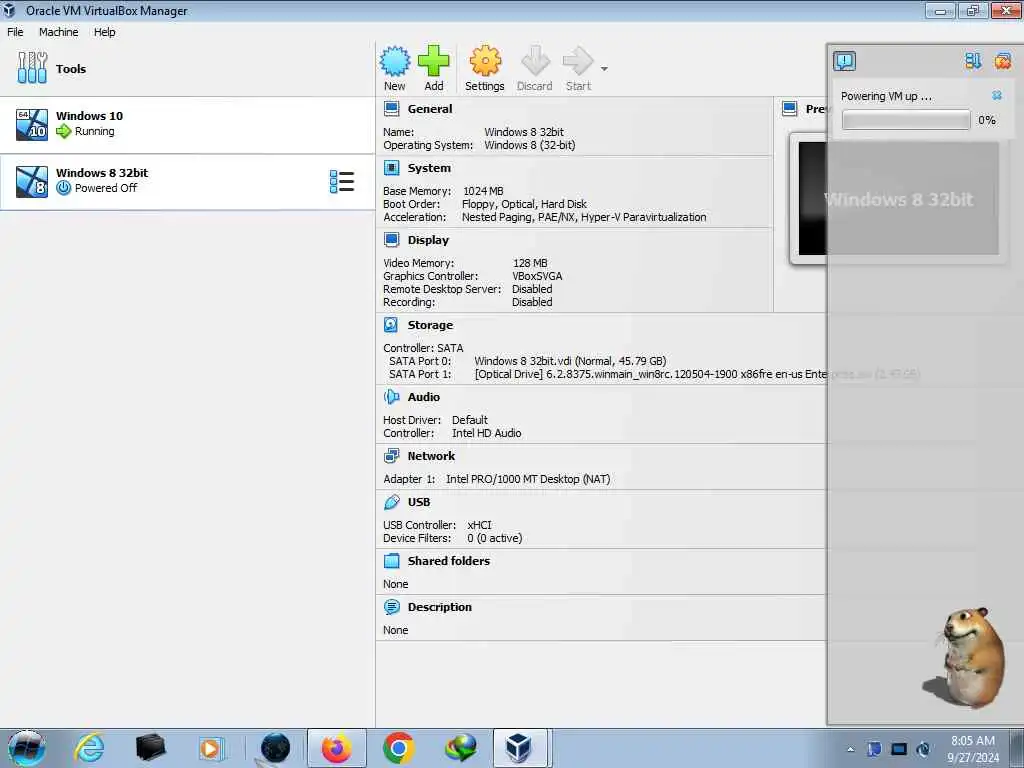Click the Network section icon

tap(391, 456)
